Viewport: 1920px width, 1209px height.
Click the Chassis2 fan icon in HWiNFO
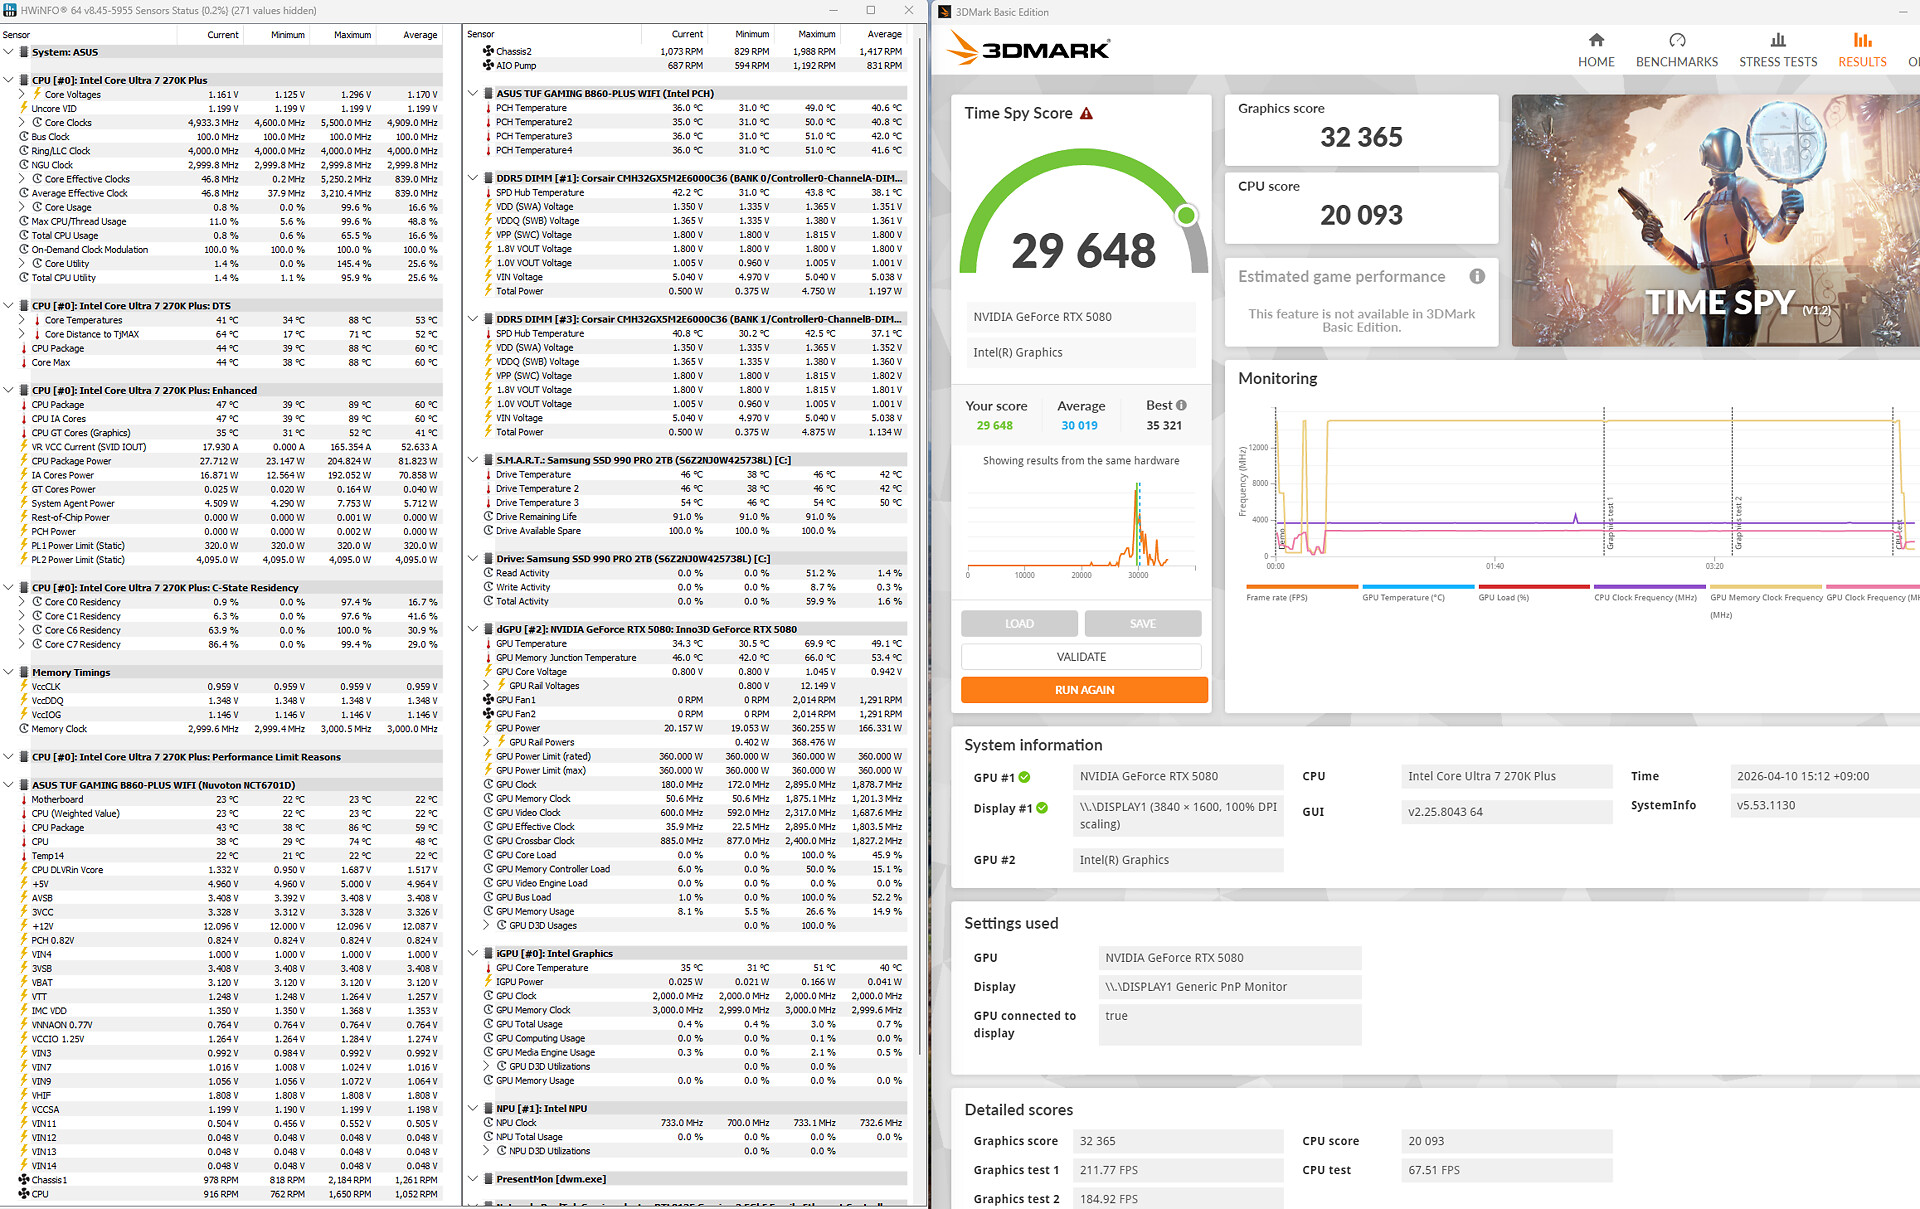click(x=488, y=51)
